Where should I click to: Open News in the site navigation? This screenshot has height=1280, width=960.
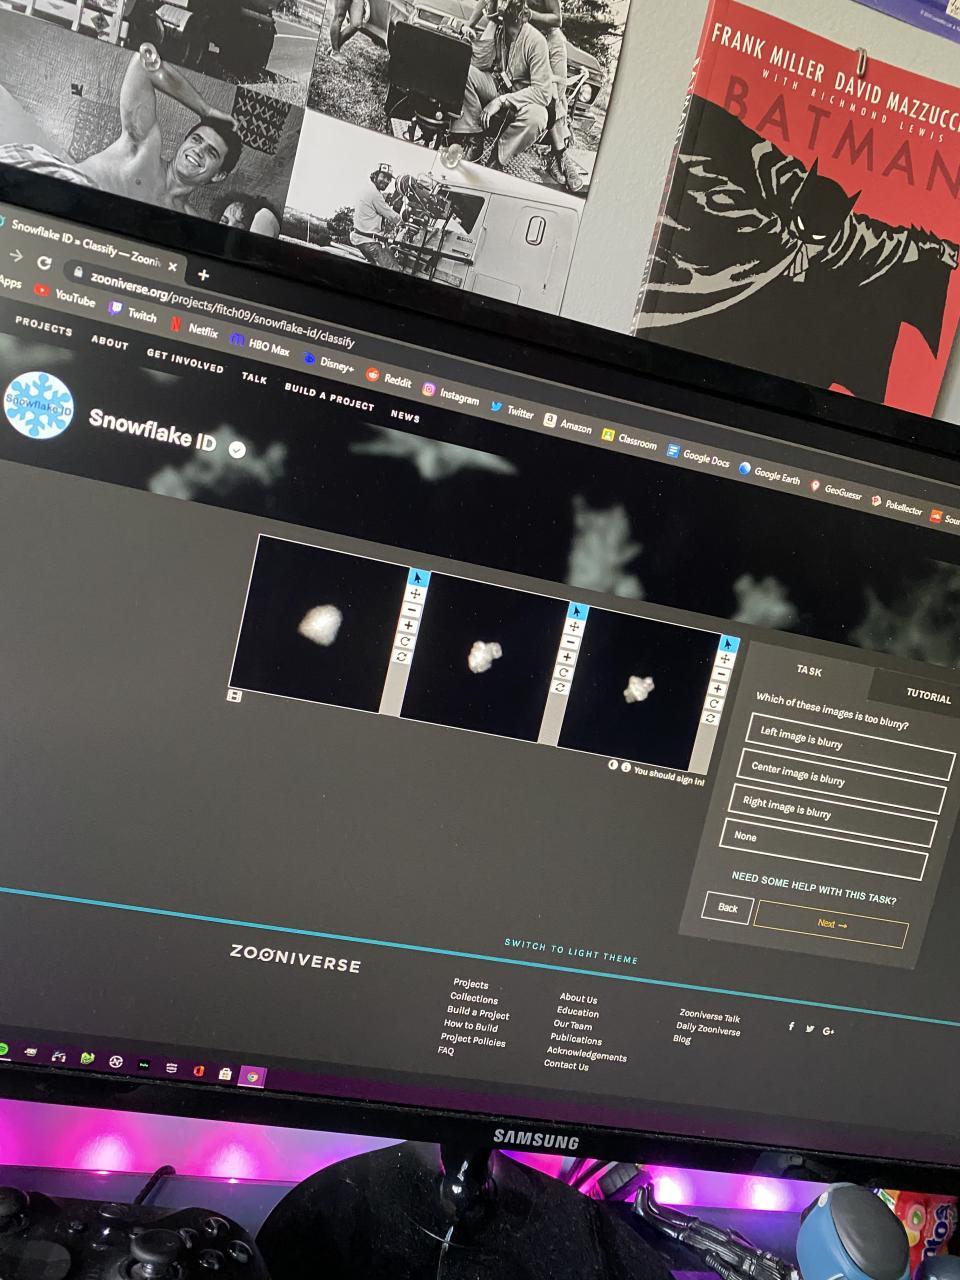405,414
